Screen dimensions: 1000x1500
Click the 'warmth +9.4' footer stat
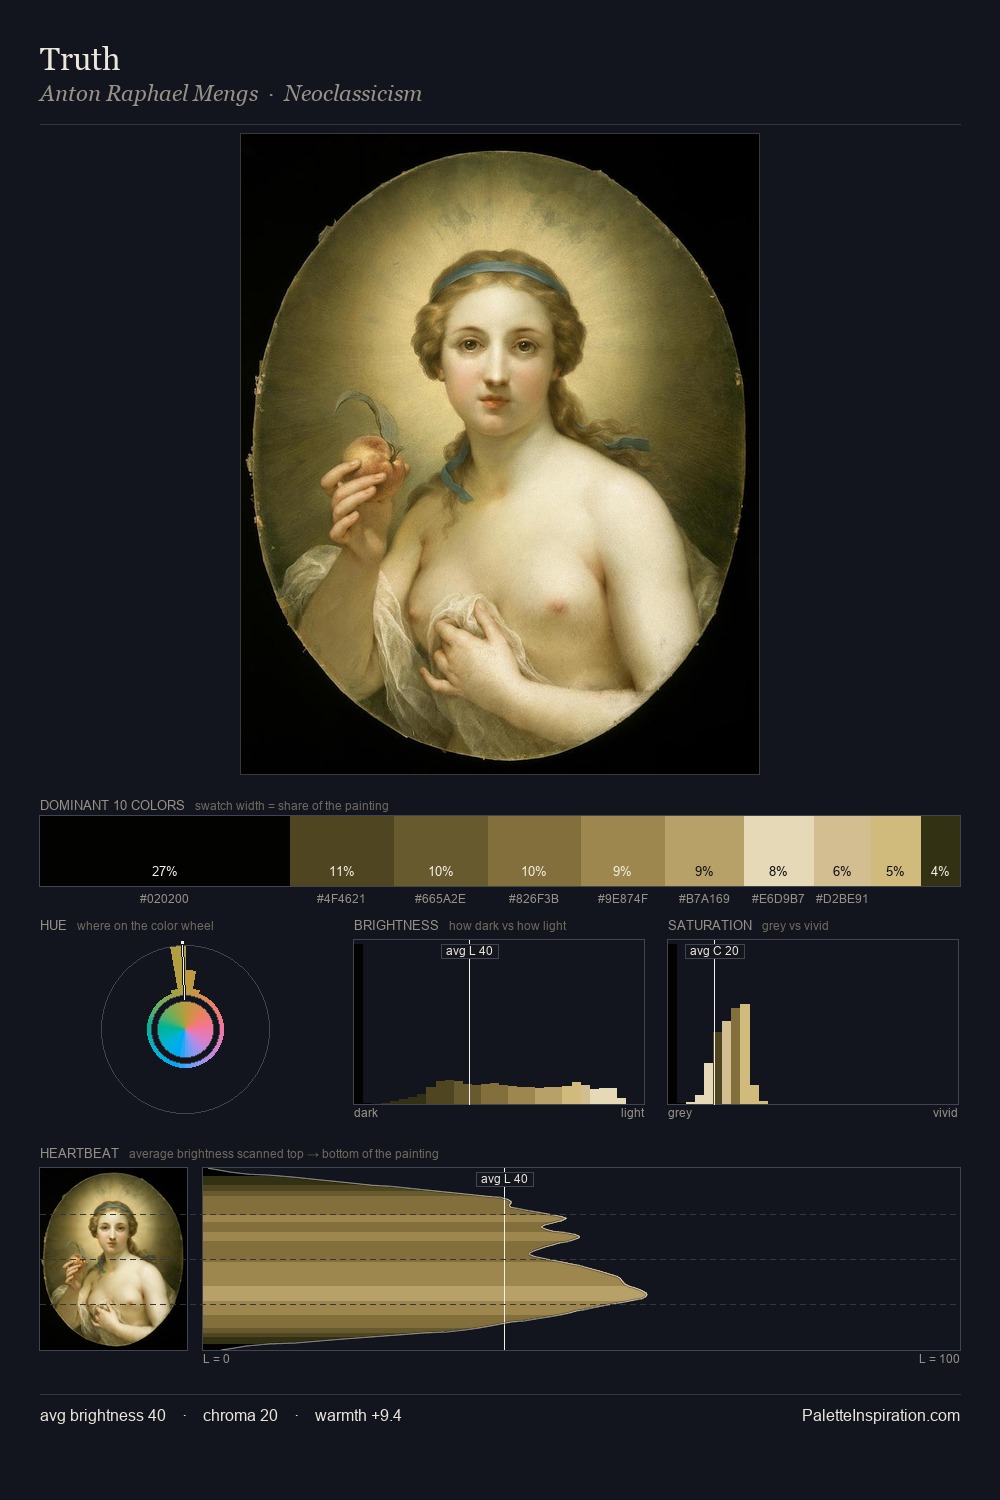(358, 1415)
